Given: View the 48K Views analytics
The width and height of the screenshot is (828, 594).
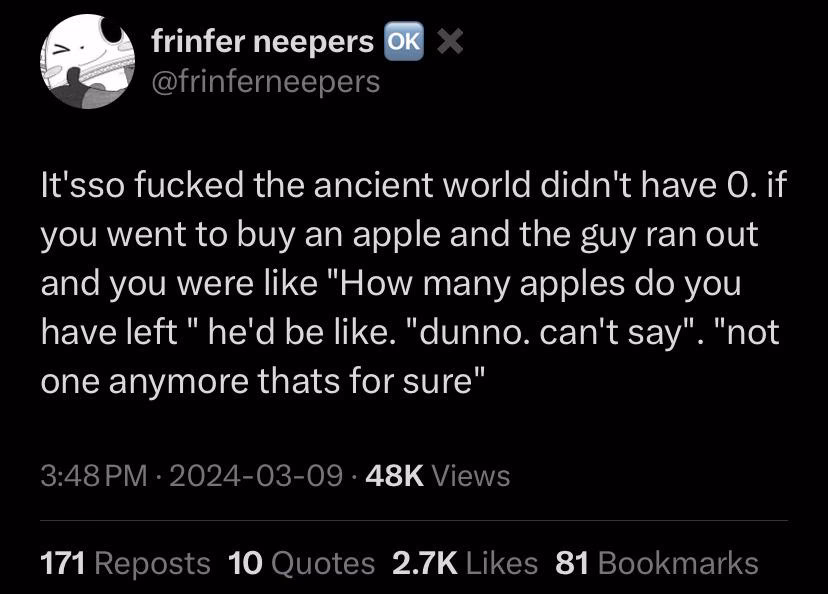Looking at the screenshot, I should coord(437,475).
